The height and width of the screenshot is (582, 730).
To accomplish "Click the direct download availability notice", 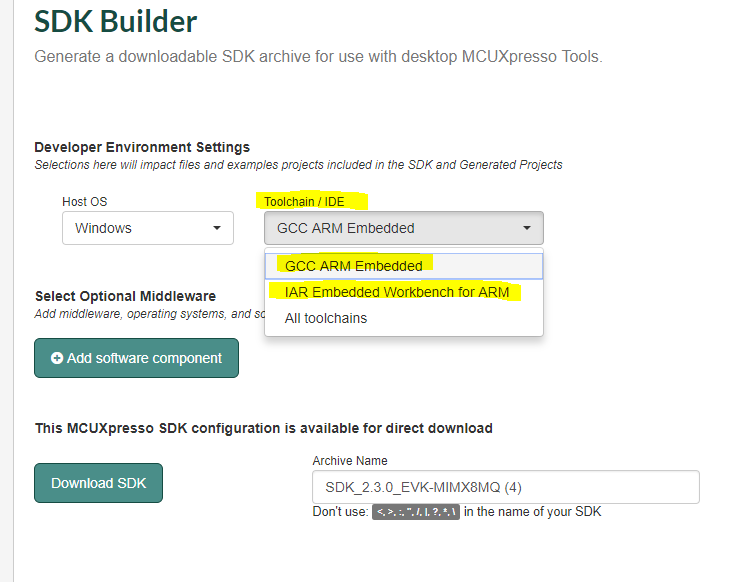I will coord(264,428).
